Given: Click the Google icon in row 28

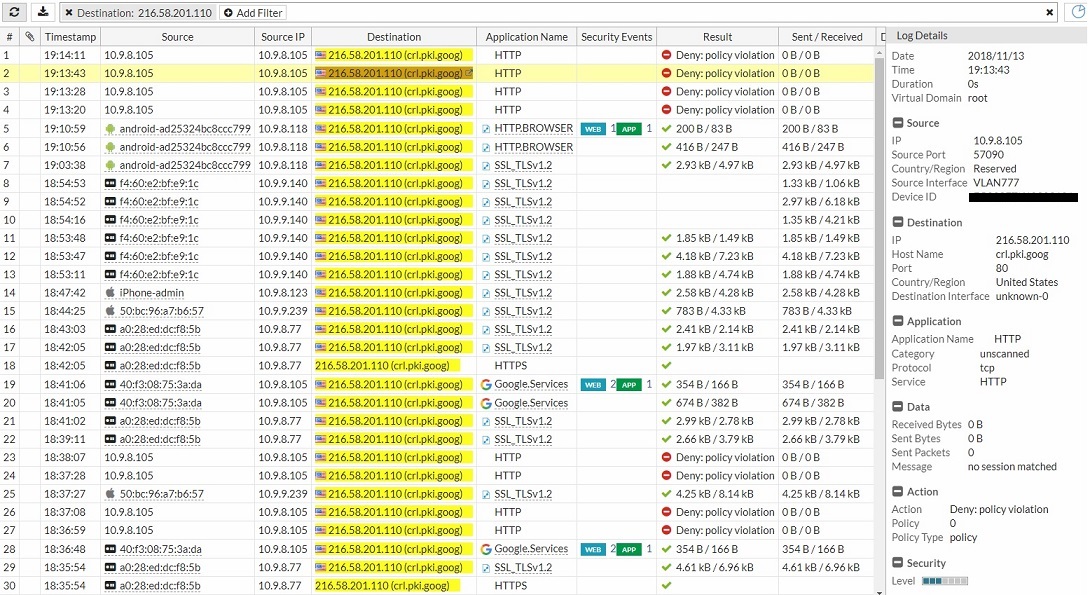Looking at the screenshot, I should [x=487, y=549].
